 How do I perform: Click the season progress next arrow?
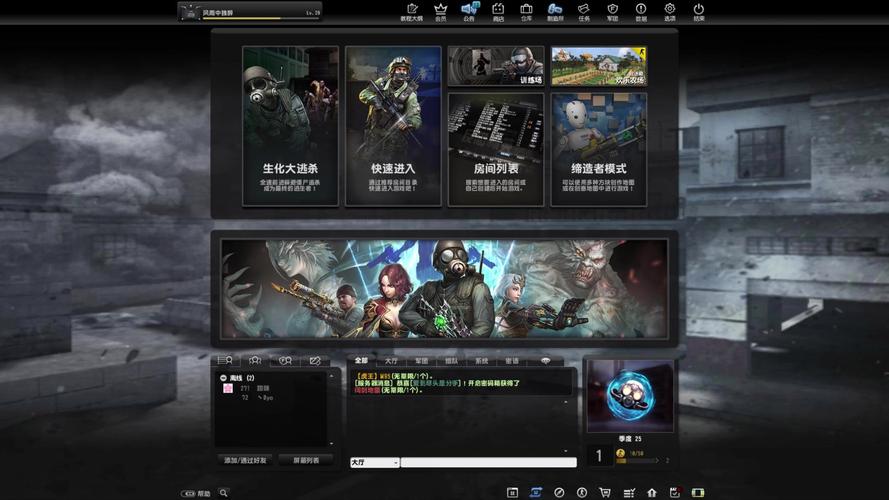pos(657,460)
